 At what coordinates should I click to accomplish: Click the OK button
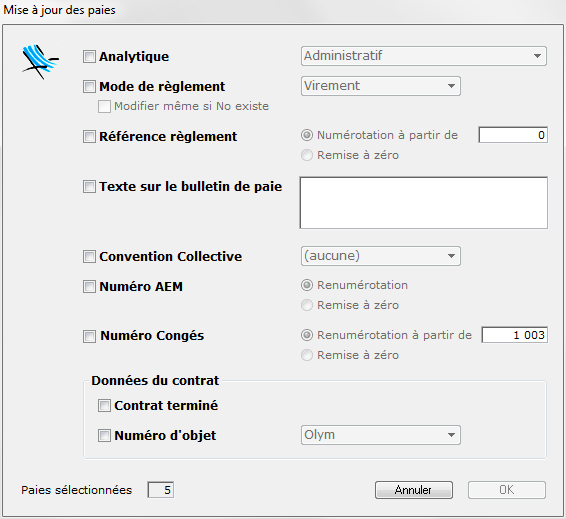pos(507,490)
